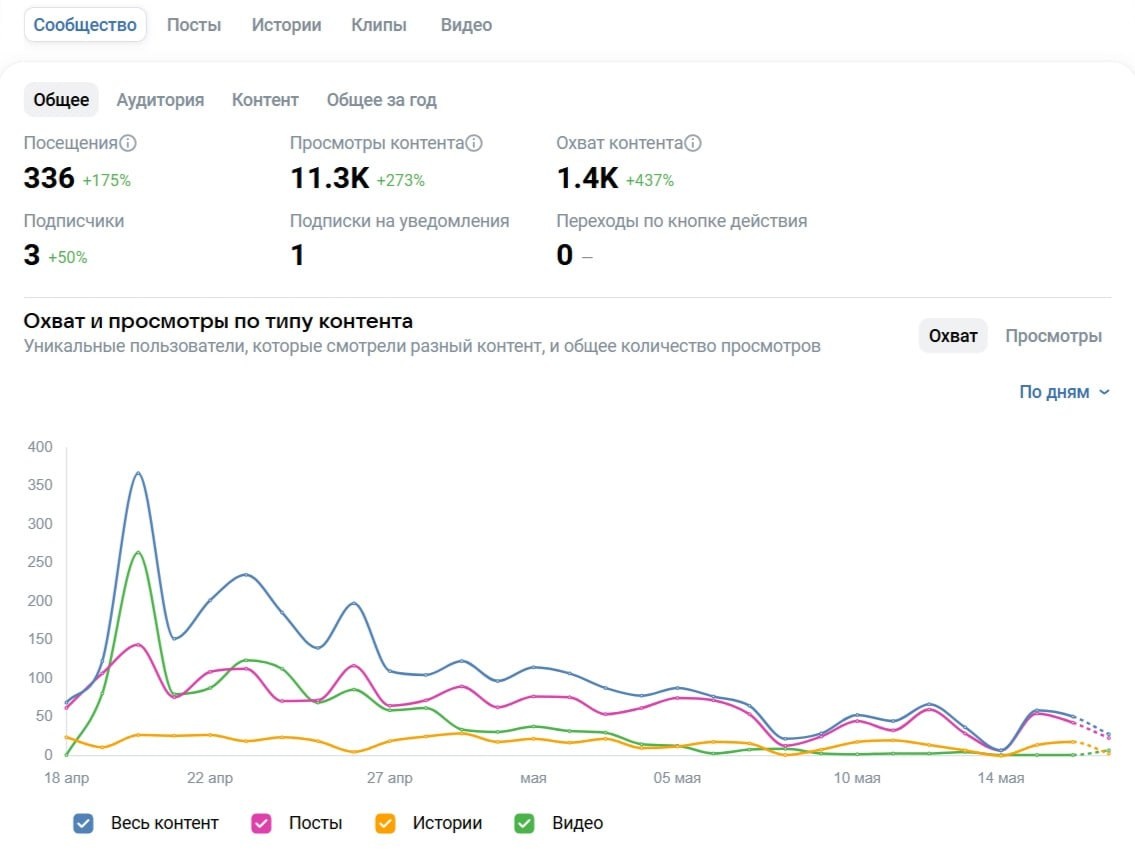This screenshot has width=1135, height=856.
Task: Select the Охват chart mode
Action: point(952,336)
